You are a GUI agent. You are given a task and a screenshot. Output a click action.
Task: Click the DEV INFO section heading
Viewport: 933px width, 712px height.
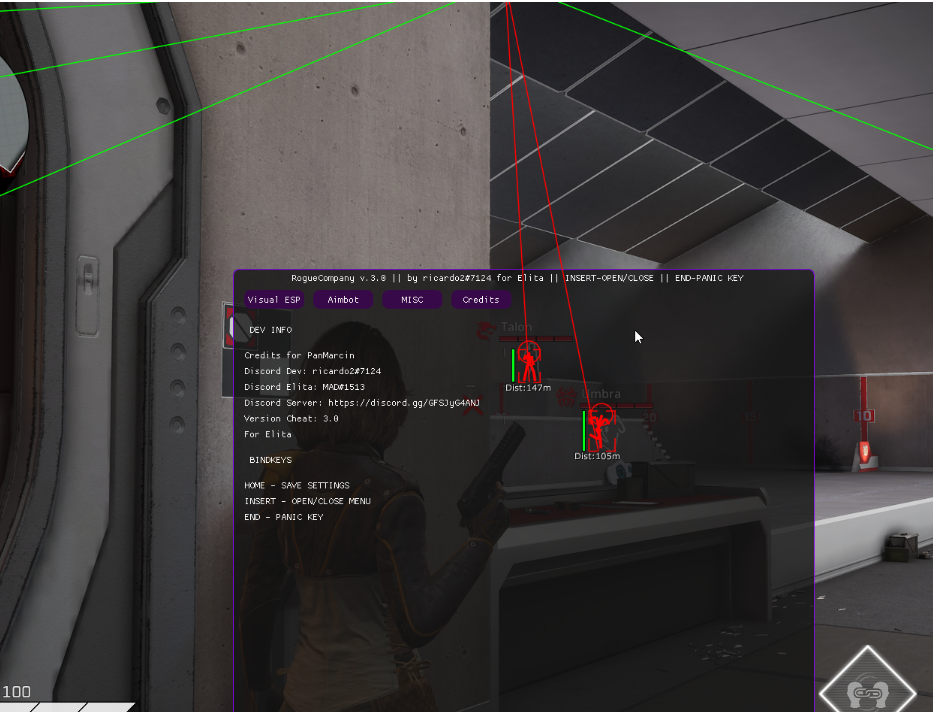270,330
